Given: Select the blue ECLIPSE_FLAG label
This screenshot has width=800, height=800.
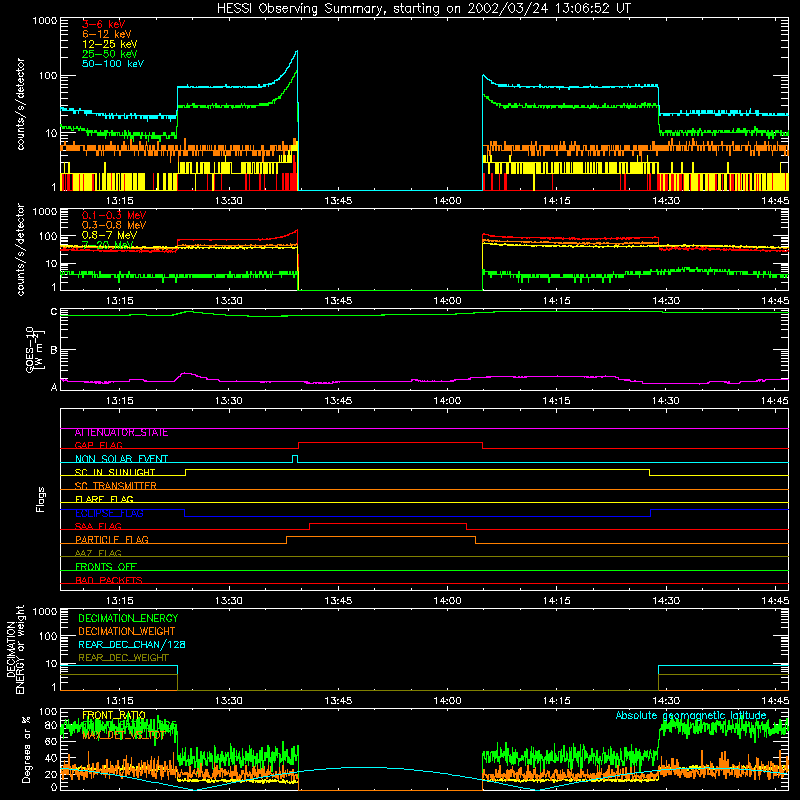Looking at the screenshot, I should 109,513.
